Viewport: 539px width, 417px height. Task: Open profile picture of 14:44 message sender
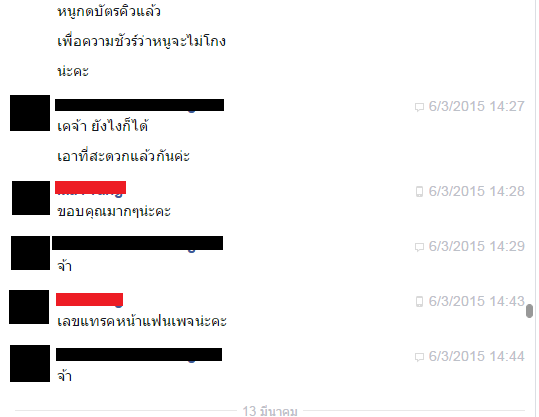coord(30,363)
